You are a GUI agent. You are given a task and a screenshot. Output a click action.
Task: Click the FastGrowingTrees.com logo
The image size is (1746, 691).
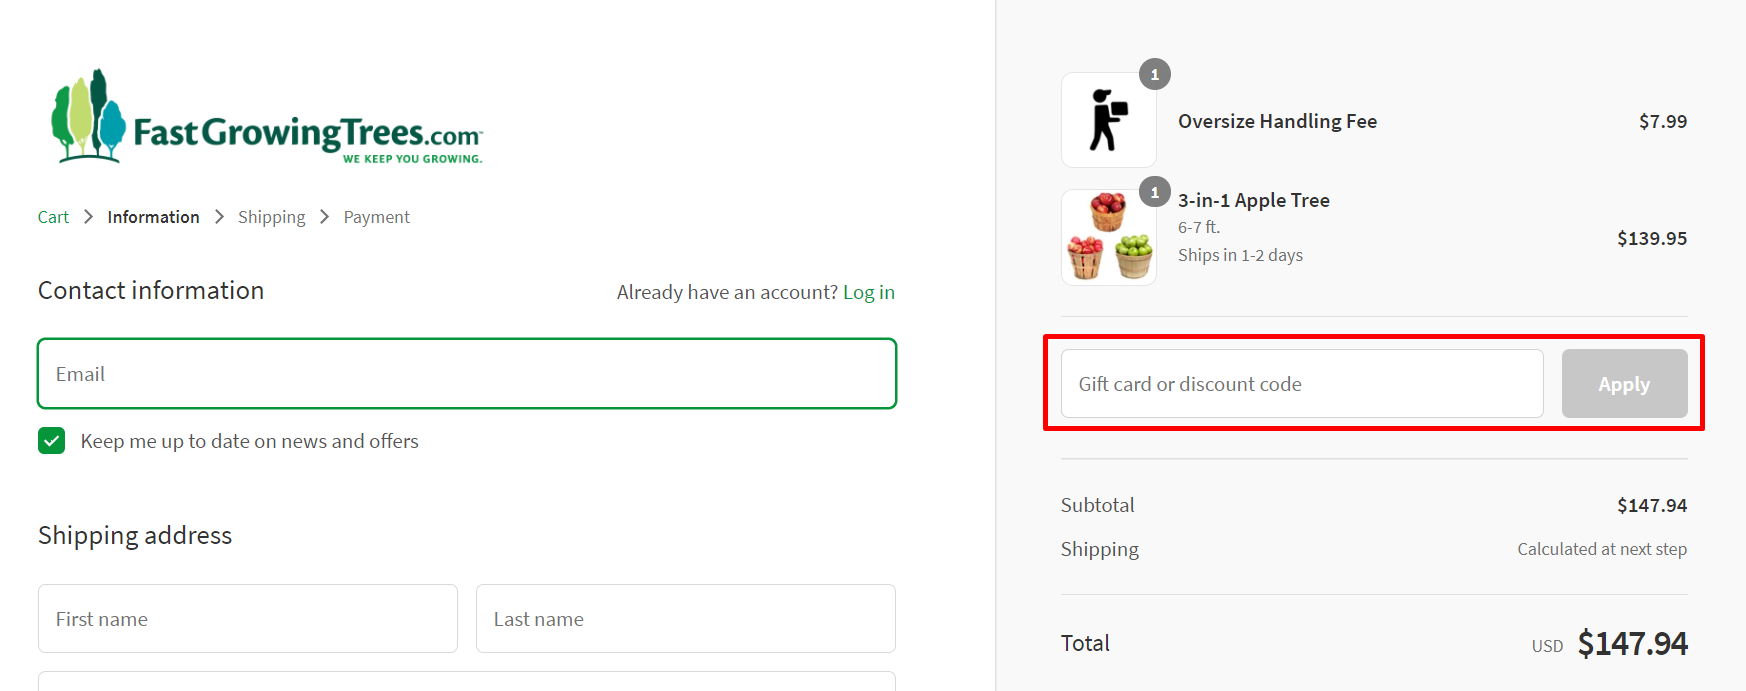click(x=266, y=117)
